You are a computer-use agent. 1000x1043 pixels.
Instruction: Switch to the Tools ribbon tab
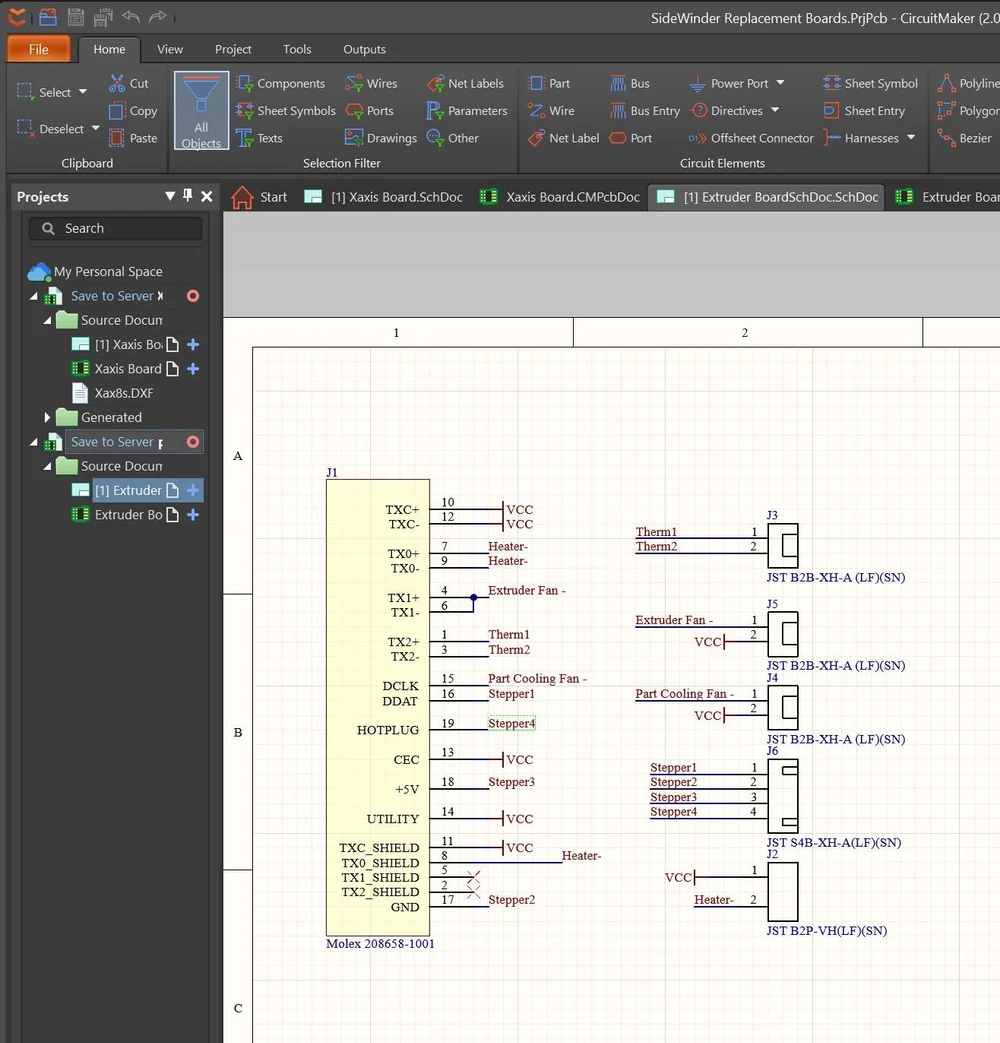[x=297, y=49]
